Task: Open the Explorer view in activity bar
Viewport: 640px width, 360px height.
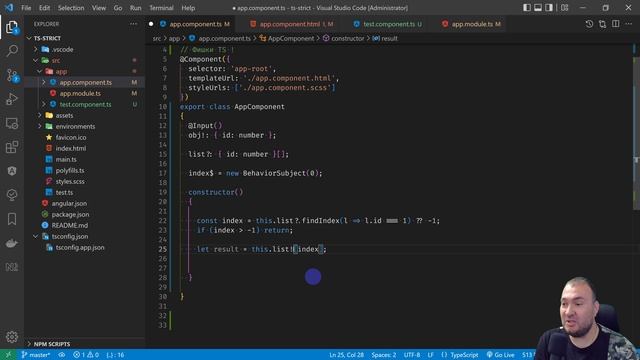Action: click(12, 27)
